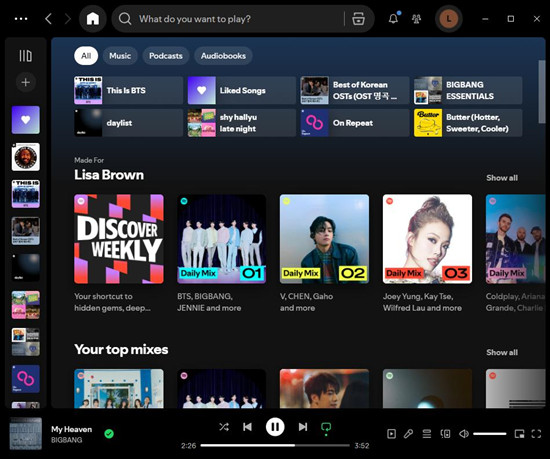Go back with the left arrow
The height and width of the screenshot is (459, 550).
(48, 19)
